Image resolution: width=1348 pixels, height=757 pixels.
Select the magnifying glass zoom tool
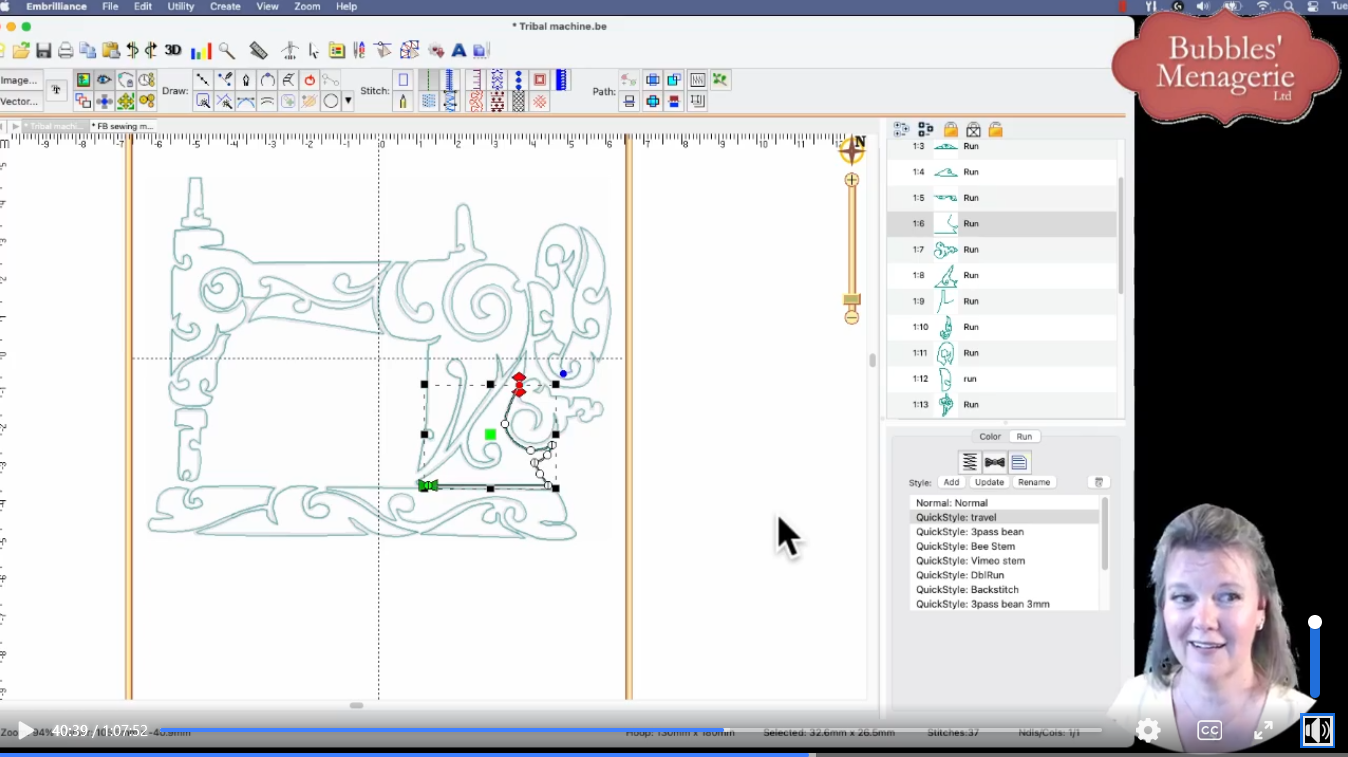click(x=227, y=50)
